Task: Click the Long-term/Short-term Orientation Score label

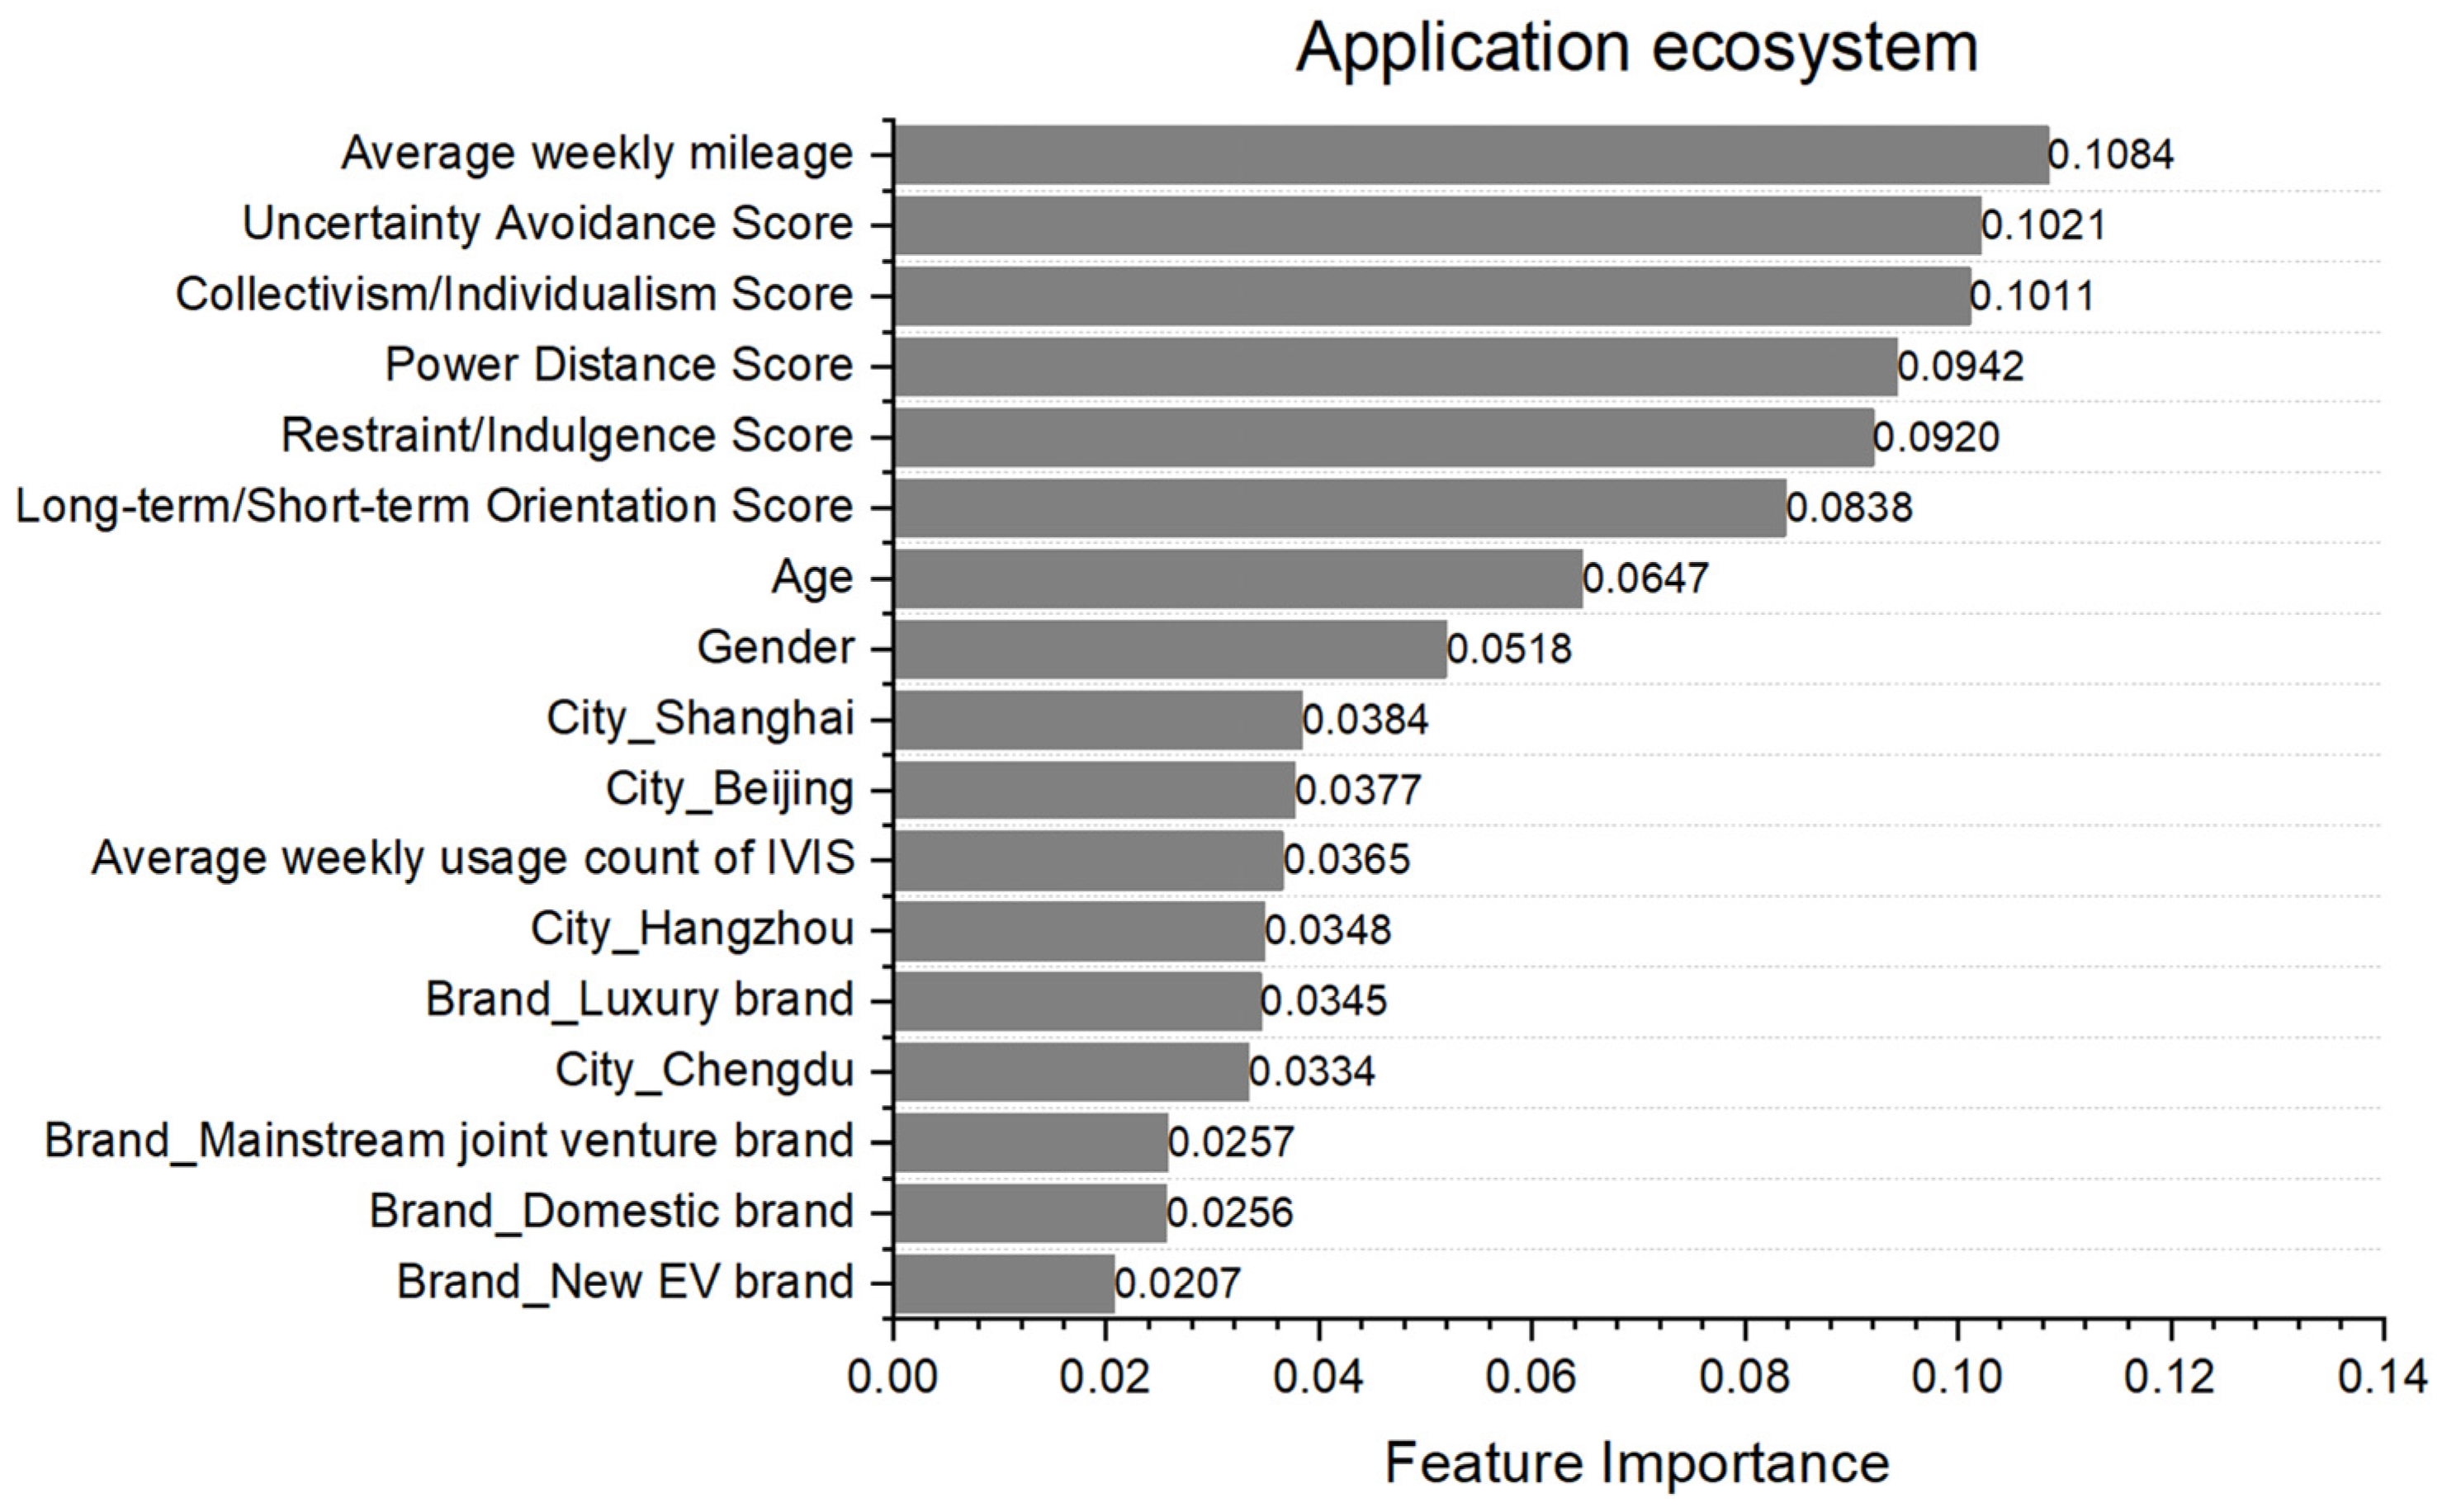Action: pyautogui.click(x=434, y=507)
